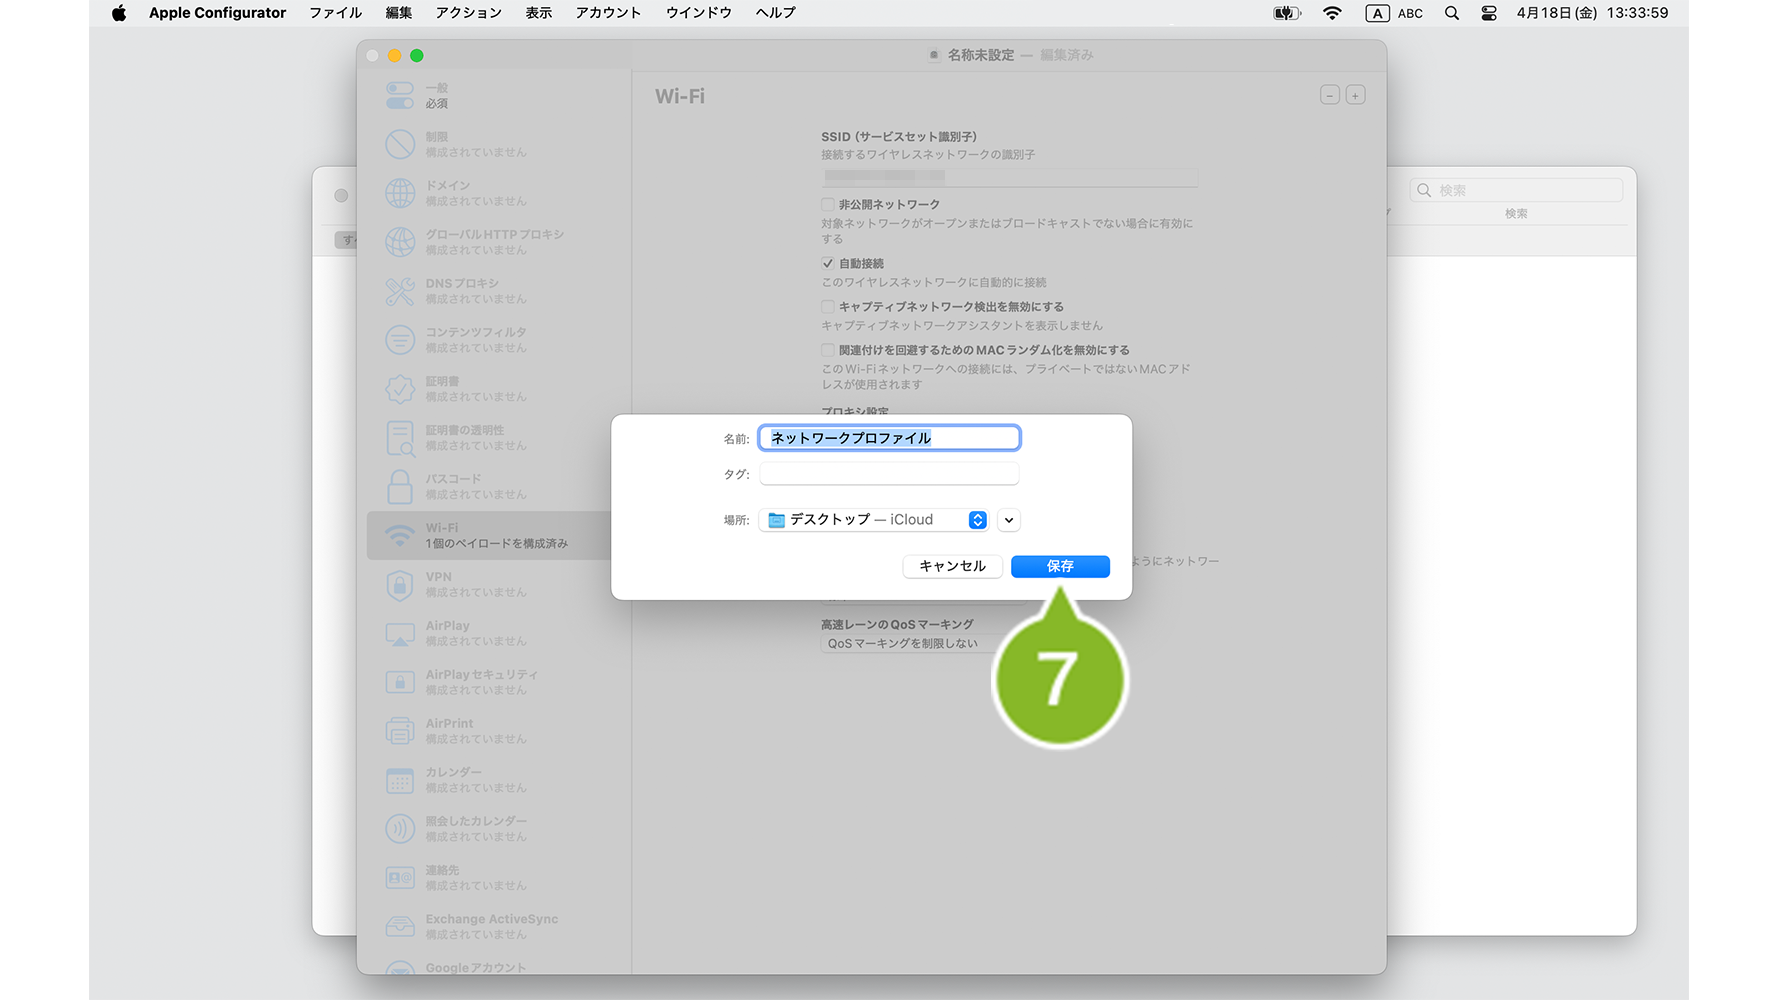Viewport: 1778px width, 1000px height.
Task: Select the 連絡先 payload in the sidebar
Action: pyautogui.click(x=496, y=878)
